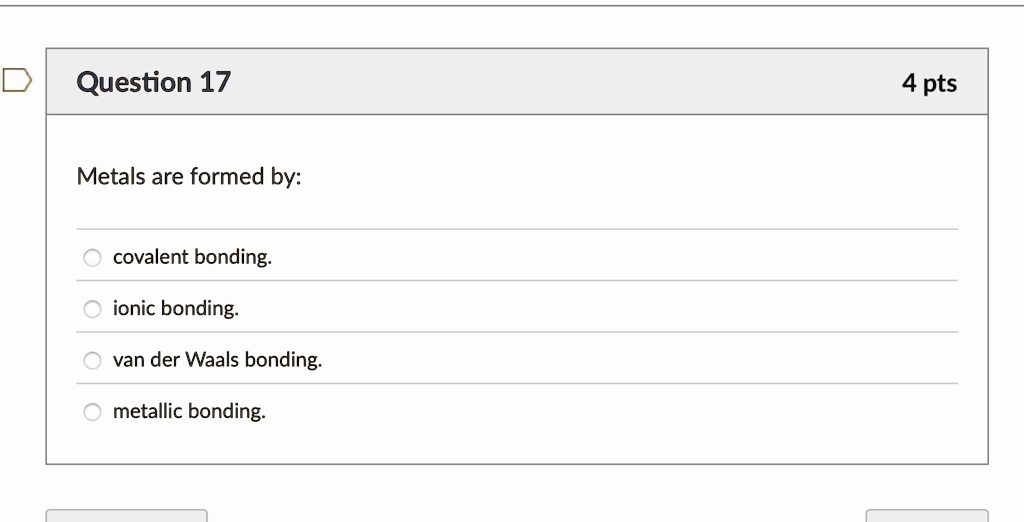Click the number '17' in the question title
Screen dimensions: 1024x522
(215, 82)
